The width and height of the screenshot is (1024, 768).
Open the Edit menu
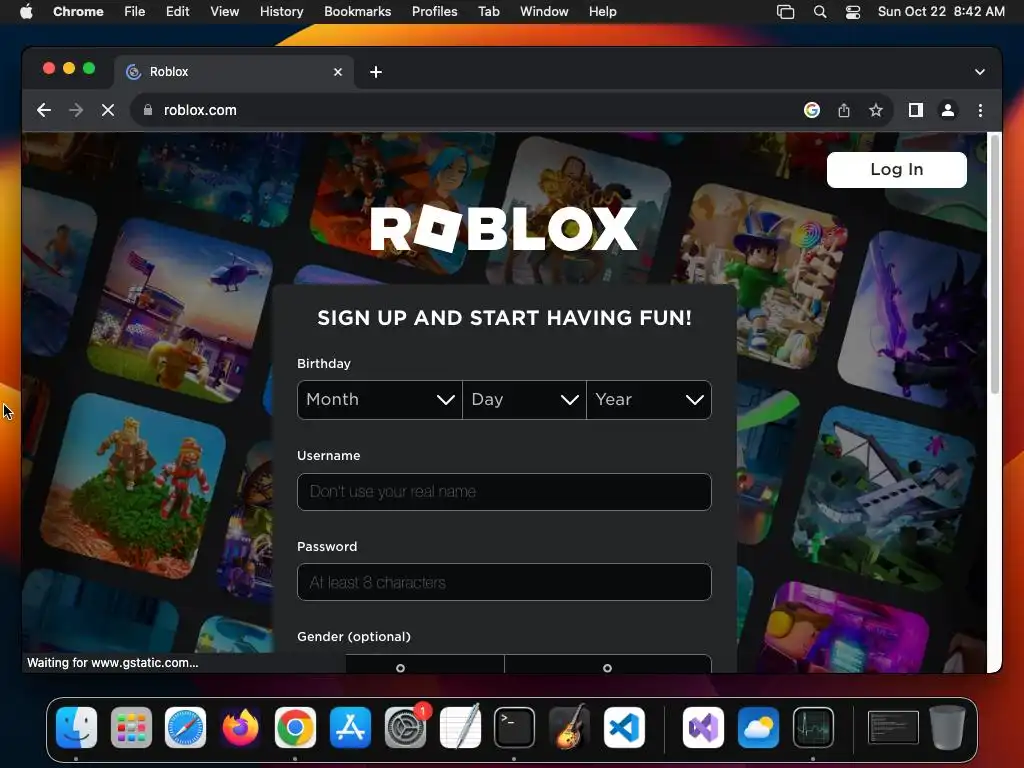click(177, 12)
